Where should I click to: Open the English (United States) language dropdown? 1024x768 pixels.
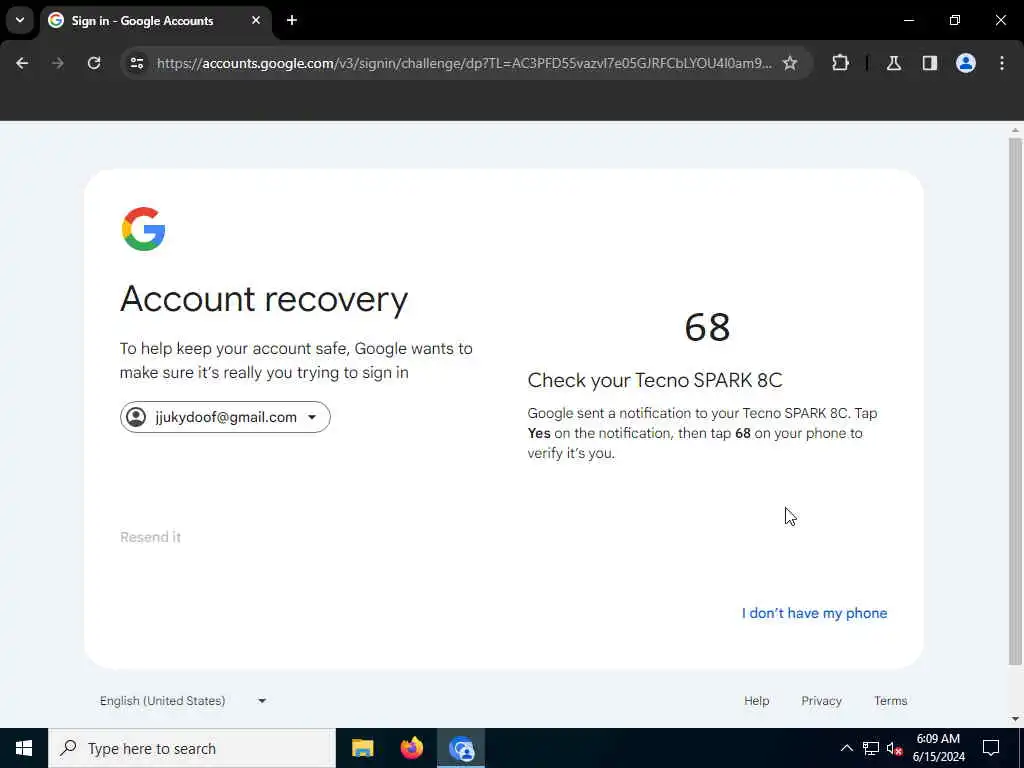click(183, 701)
